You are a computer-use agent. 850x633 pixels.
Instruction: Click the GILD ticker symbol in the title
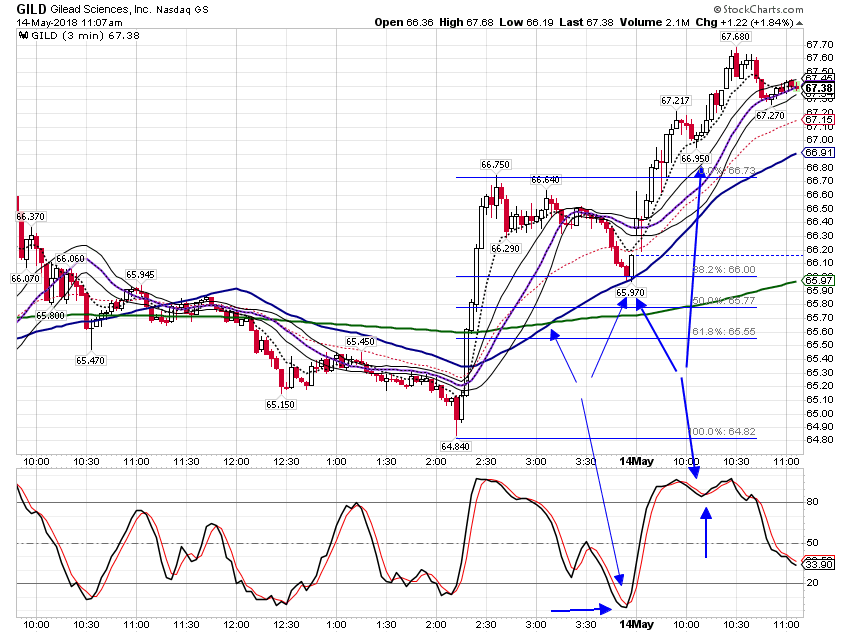point(31,9)
